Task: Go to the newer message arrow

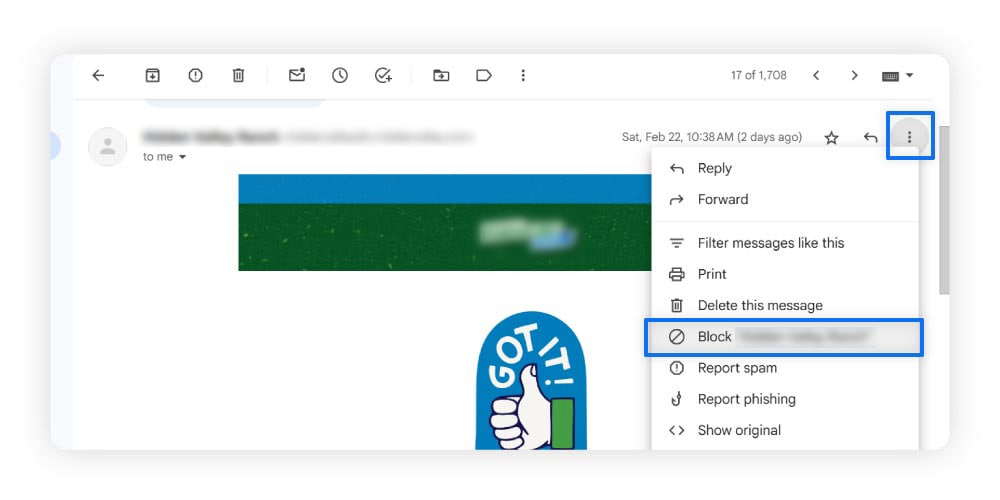Action: (816, 76)
